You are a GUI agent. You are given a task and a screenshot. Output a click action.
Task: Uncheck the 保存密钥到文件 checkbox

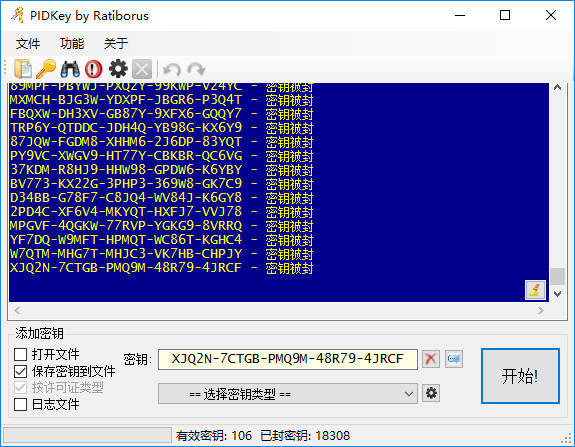(21, 371)
